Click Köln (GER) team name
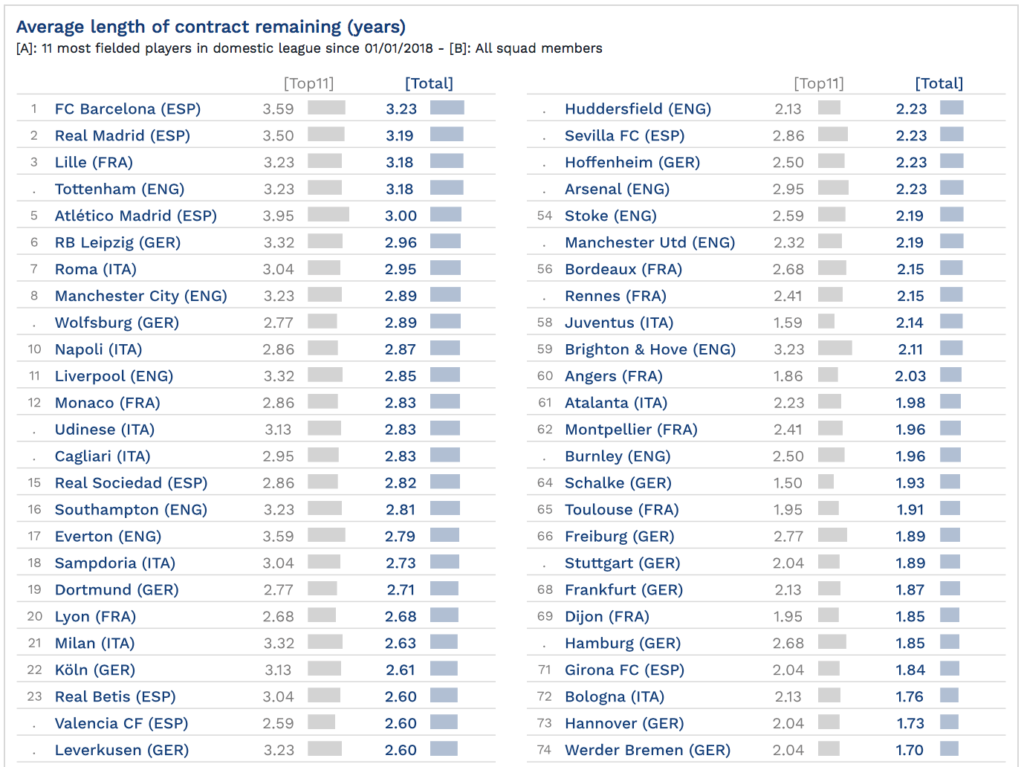The width and height of the screenshot is (1024, 767). [95, 670]
